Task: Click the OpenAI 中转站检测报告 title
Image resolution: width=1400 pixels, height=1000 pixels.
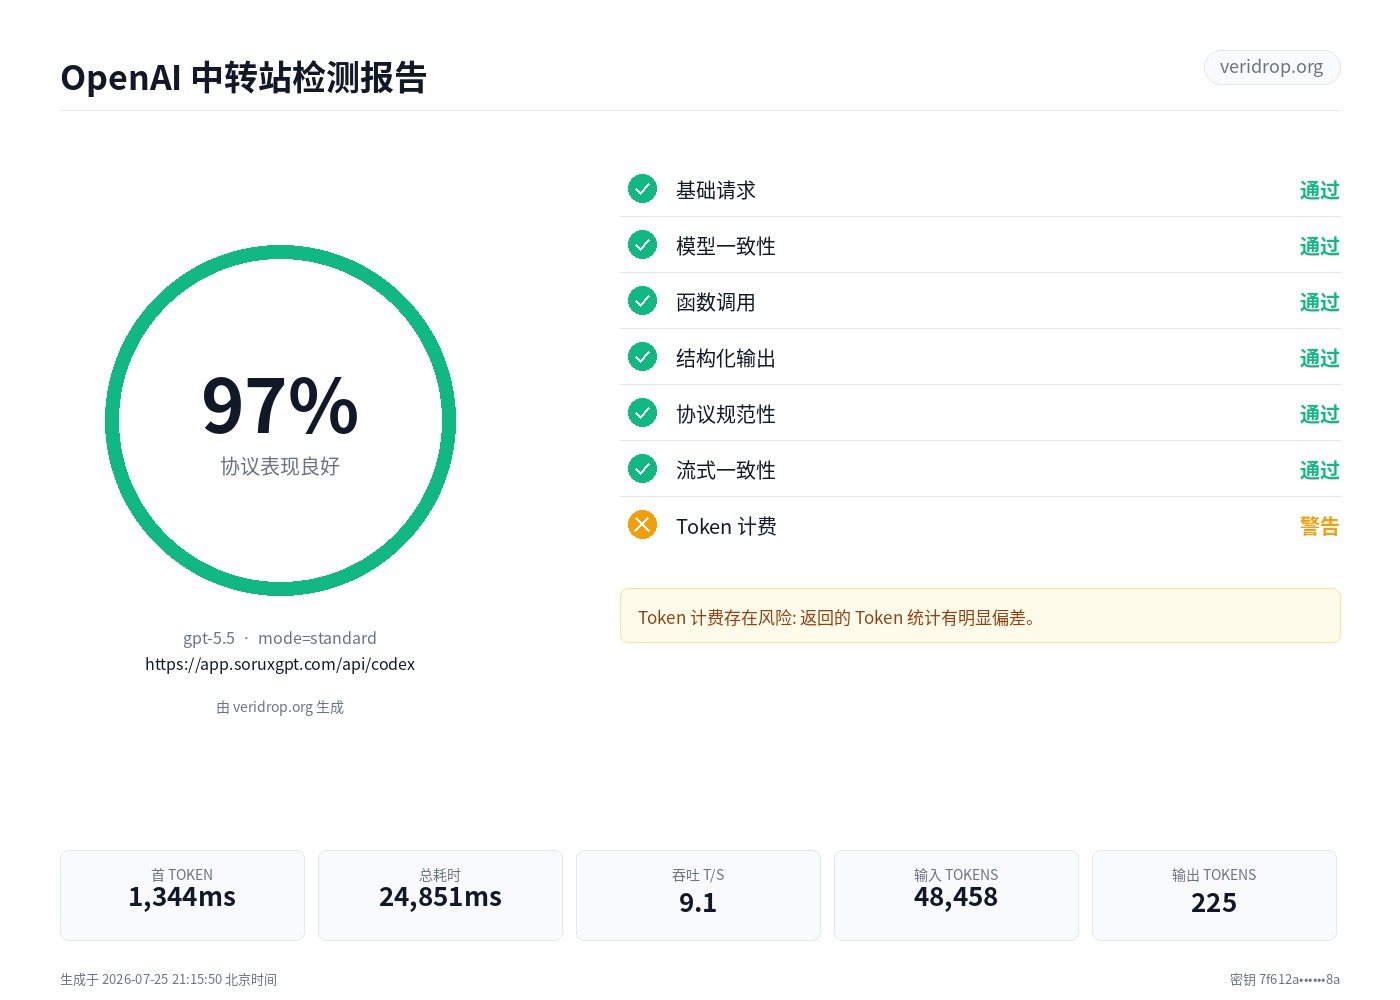Action: [244, 77]
